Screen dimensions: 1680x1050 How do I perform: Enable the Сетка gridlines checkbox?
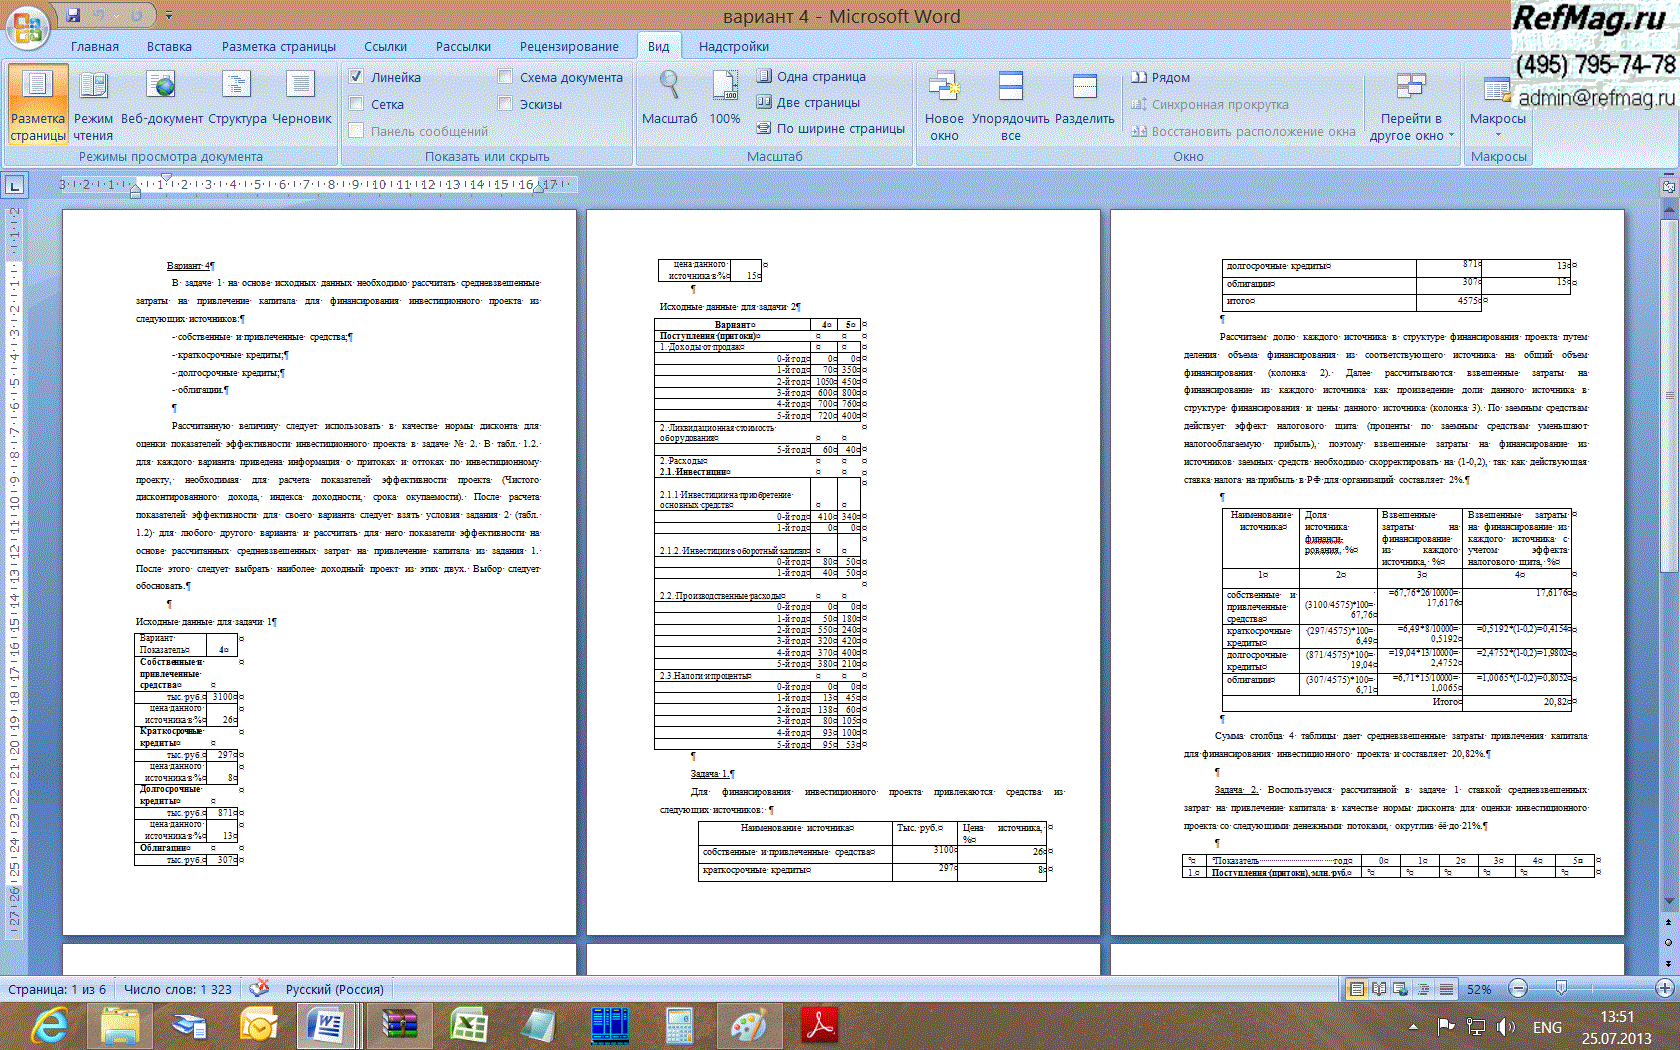click(356, 104)
